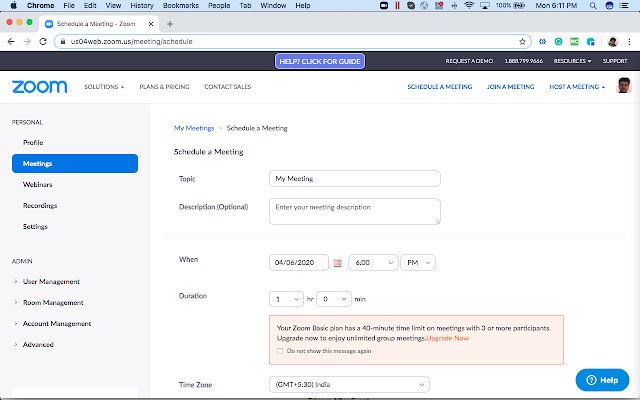Click the Zoom logo
Screen dimensions: 640x400
point(40,87)
